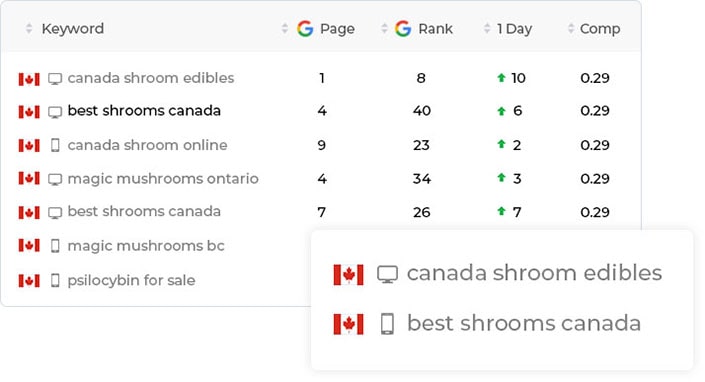Image resolution: width=705 pixels, height=382 pixels.
Task: Click green up arrow next to 10
Action: (501, 78)
